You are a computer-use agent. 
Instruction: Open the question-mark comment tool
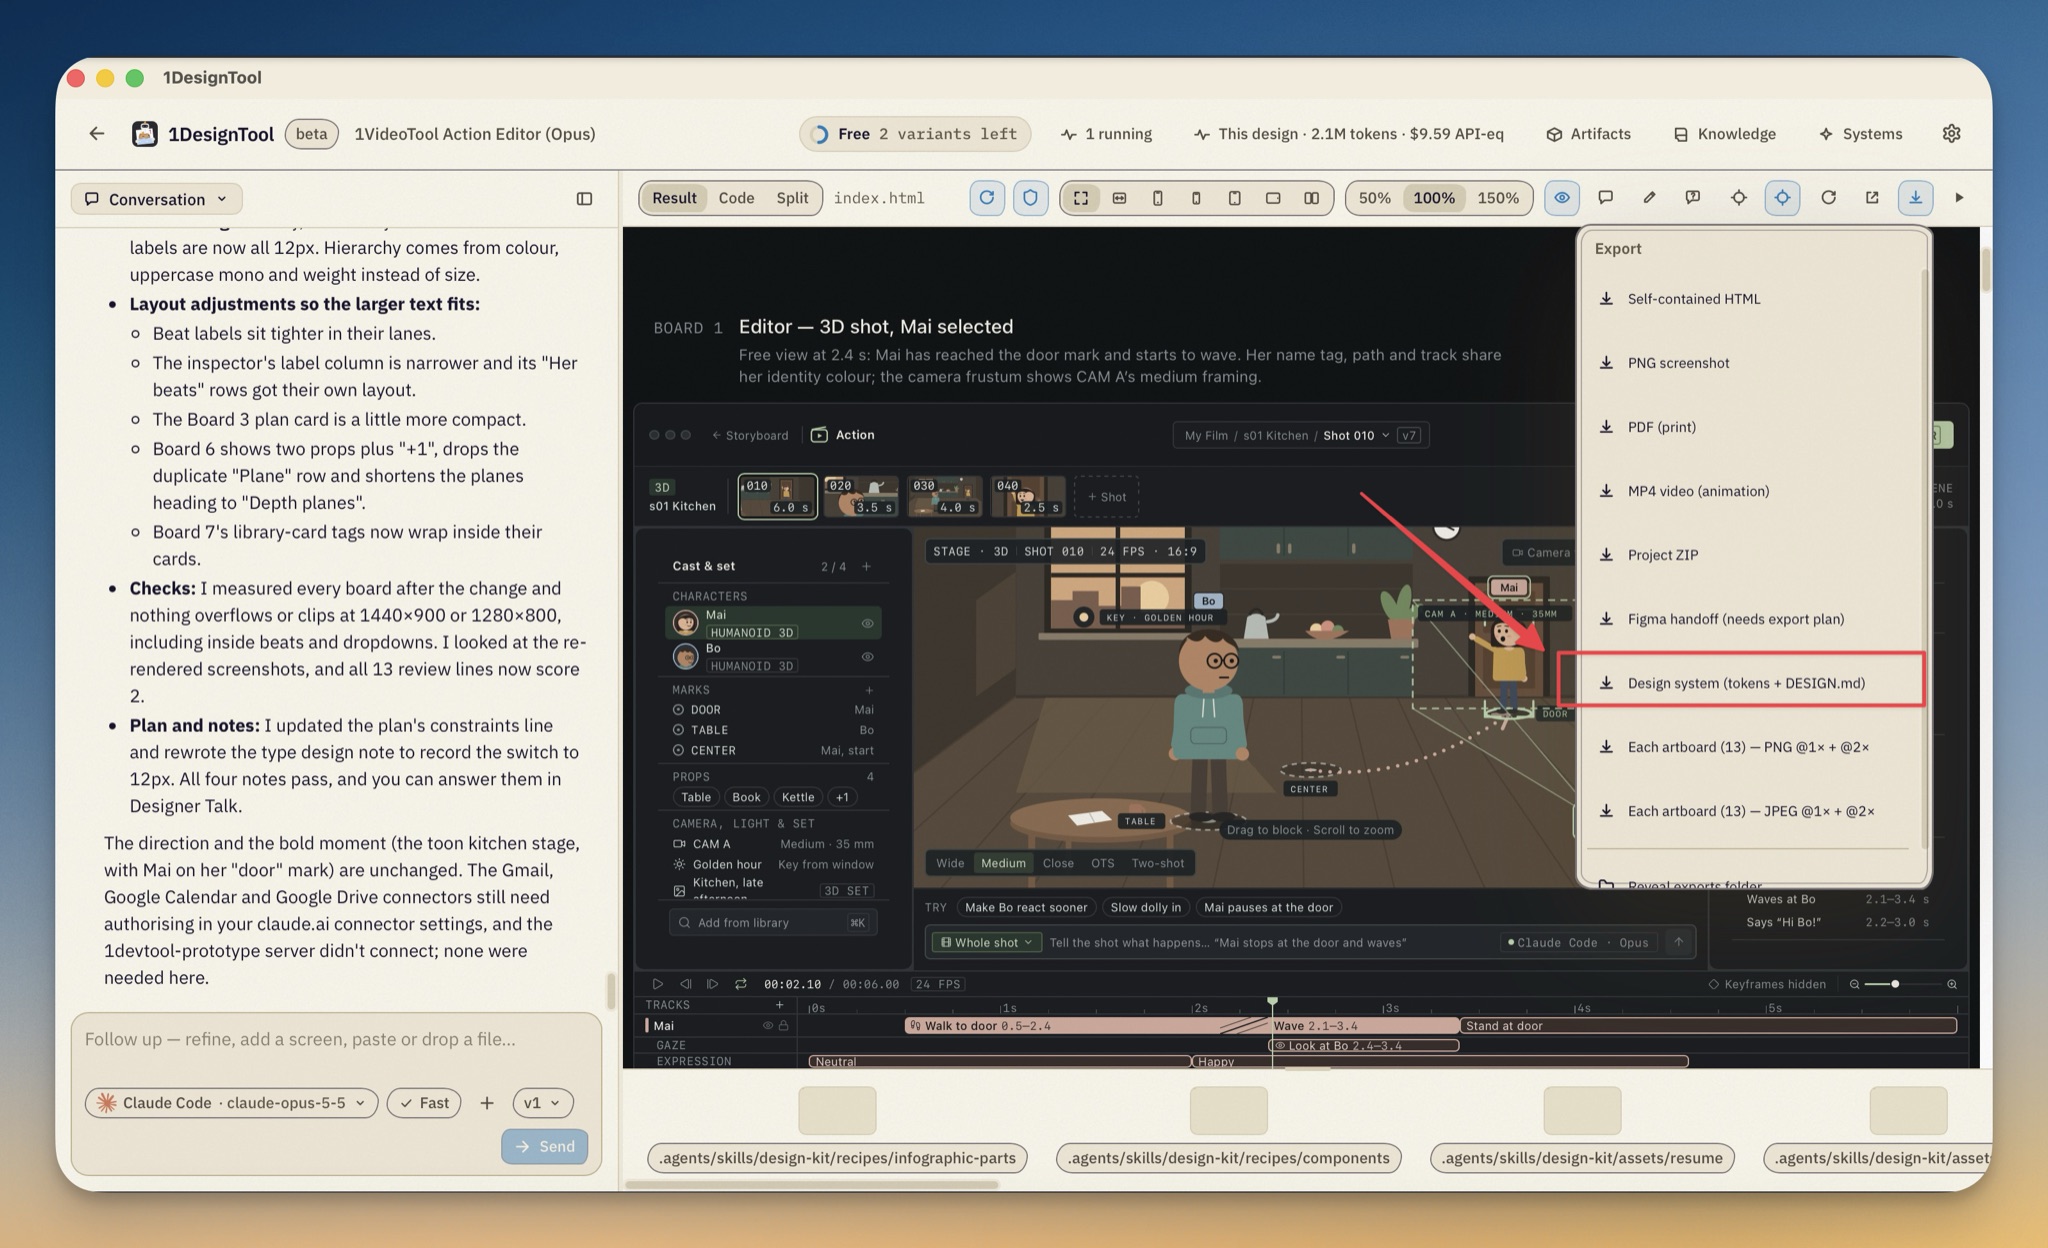(1693, 198)
